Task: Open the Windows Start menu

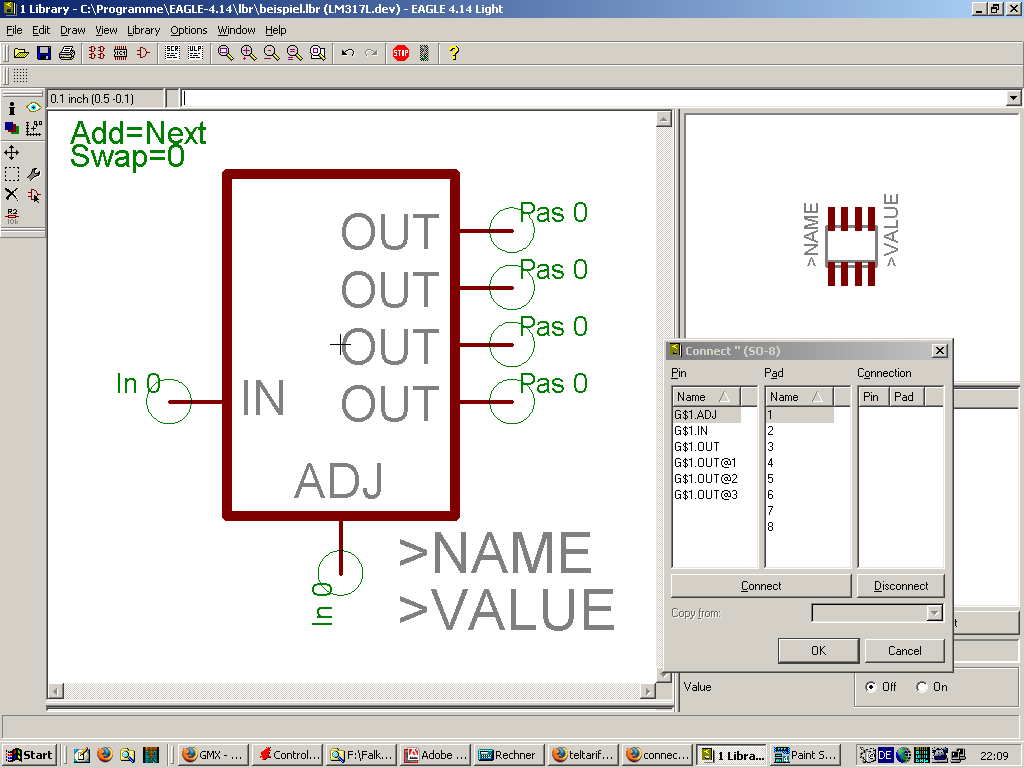Action: 29,755
